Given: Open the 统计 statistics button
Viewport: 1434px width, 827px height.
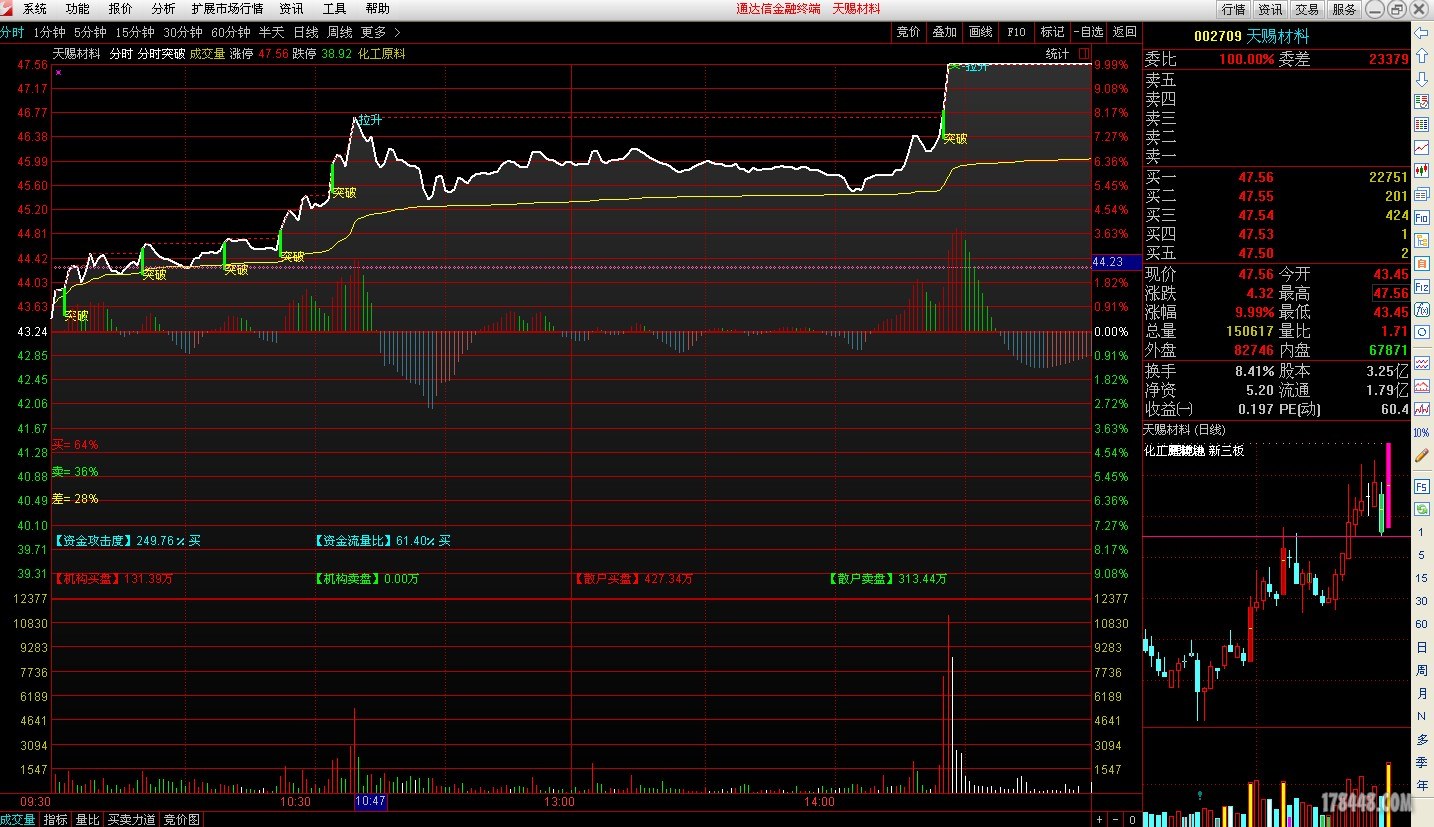Looking at the screenshot, I should point(1057,54).
